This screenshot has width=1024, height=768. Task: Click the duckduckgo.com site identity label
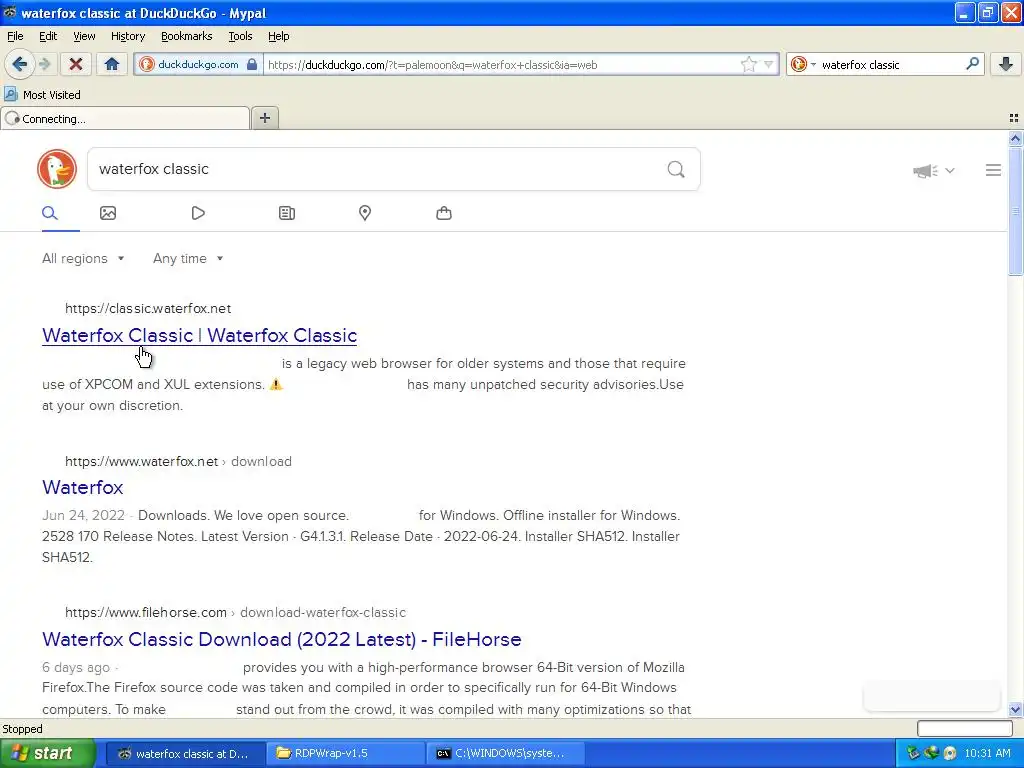[198, 64]
